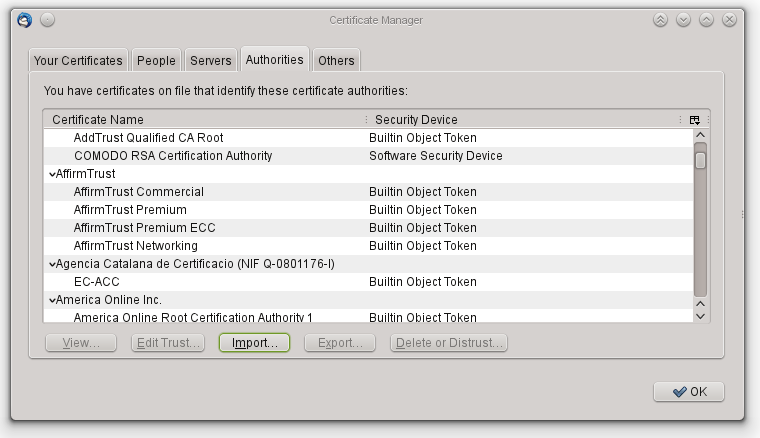Click the pin window button beside Thunderbird icon
The image size is (760, 438).
pos(48,20)
